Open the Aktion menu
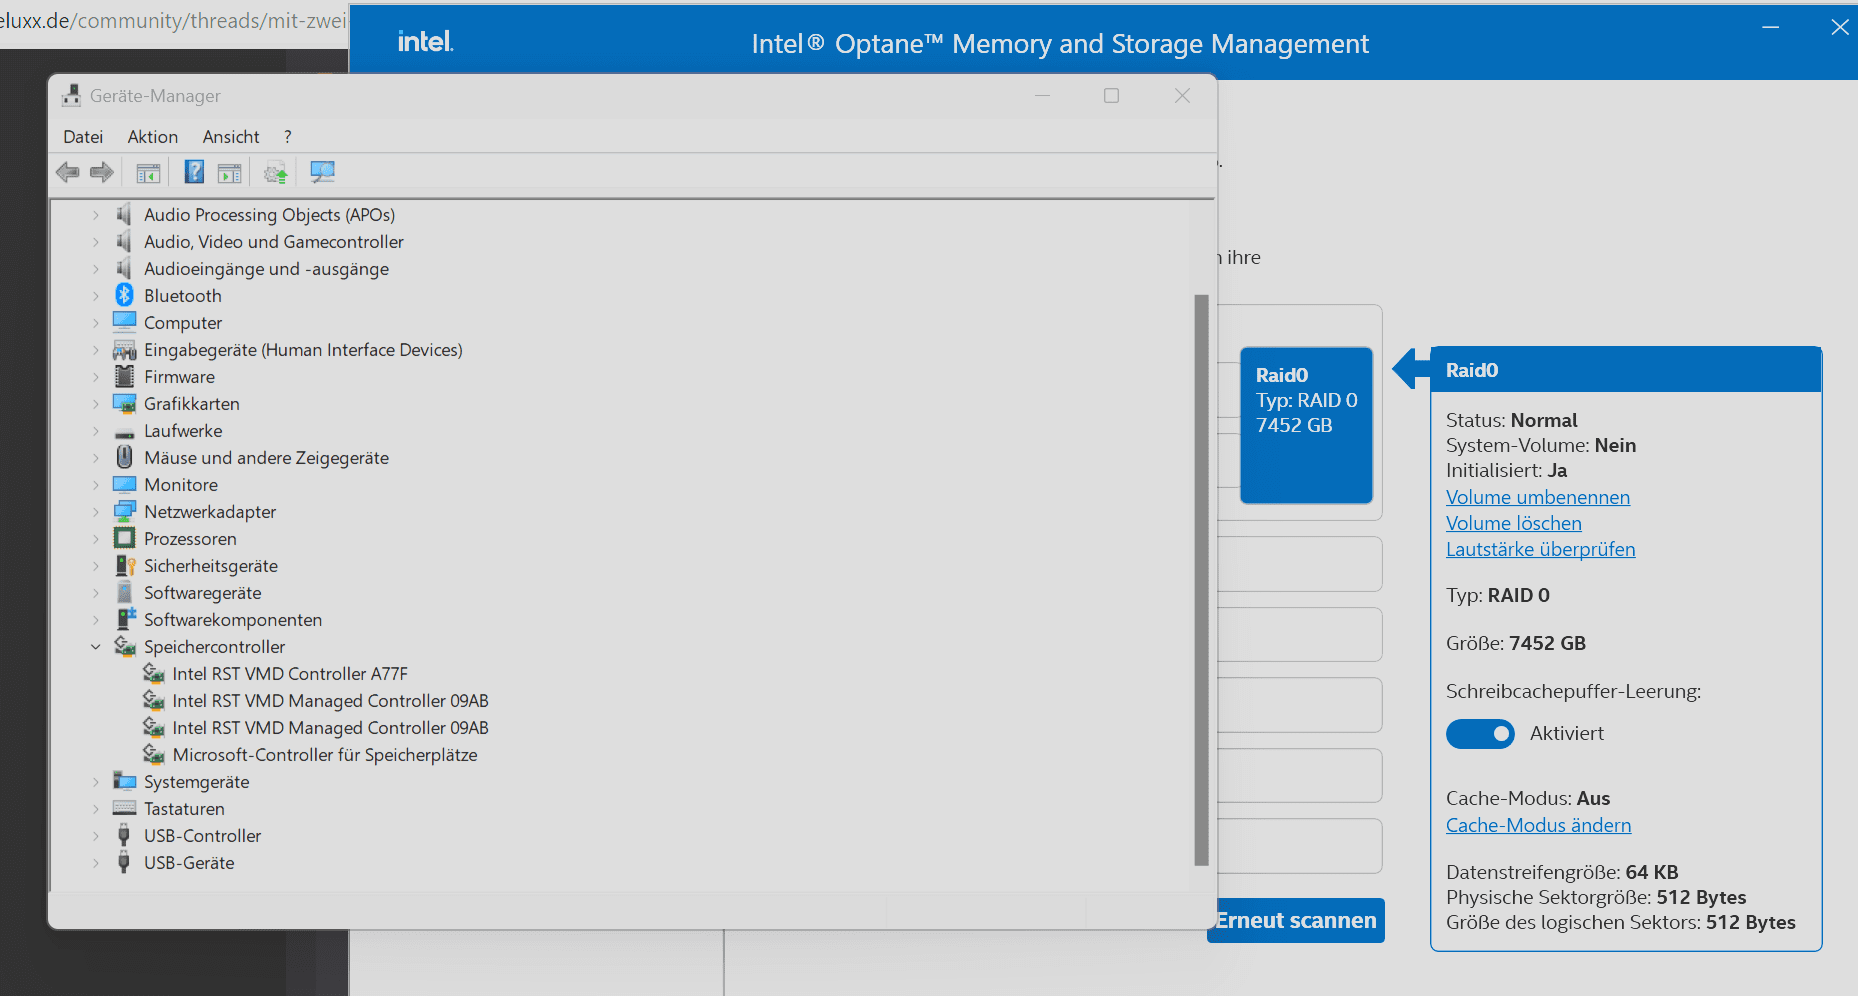The image size is (1858, 996). coord(153,137)
